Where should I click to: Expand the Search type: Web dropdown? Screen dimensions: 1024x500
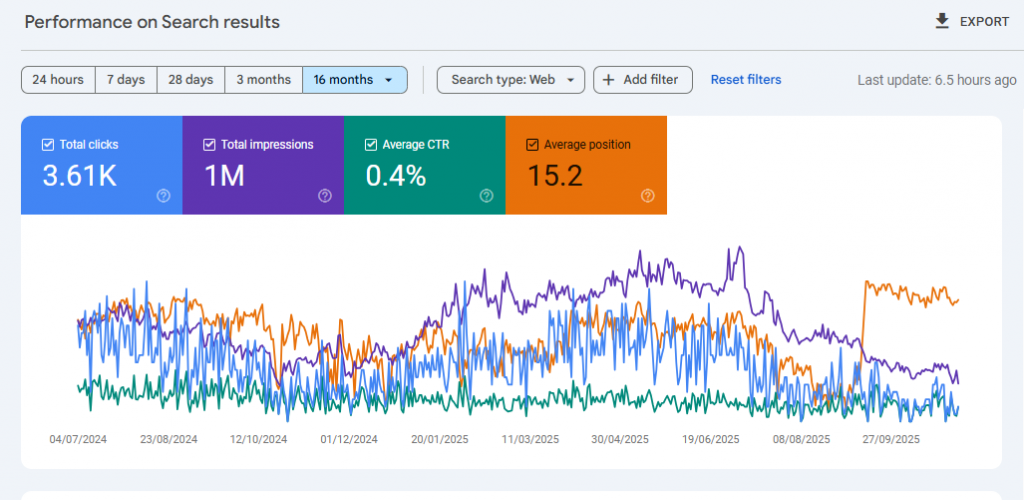coord(510,80)
